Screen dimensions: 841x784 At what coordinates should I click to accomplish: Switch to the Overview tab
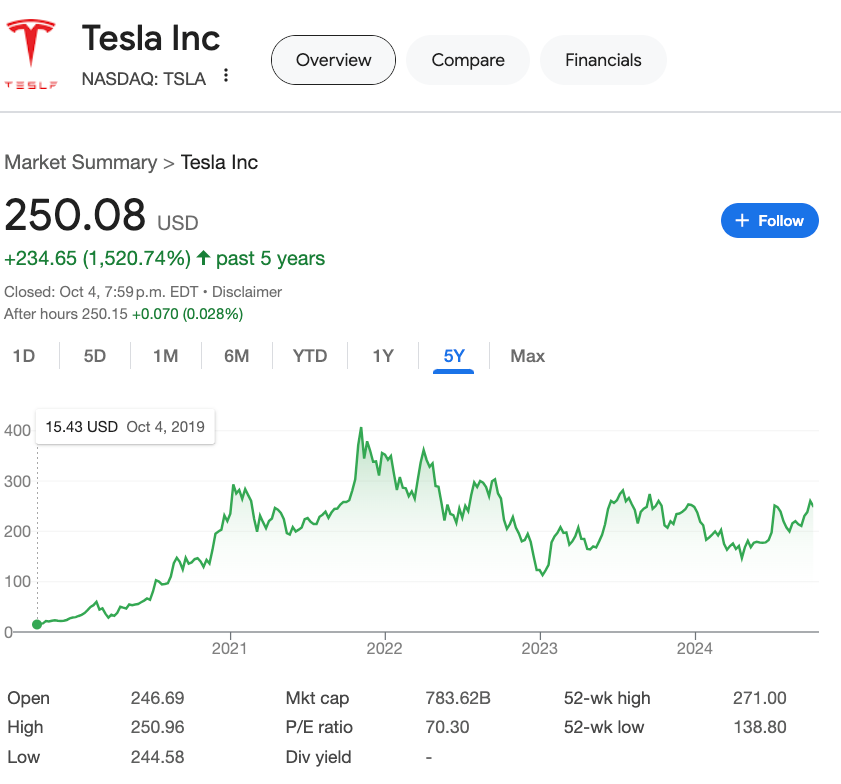[333, 60]
